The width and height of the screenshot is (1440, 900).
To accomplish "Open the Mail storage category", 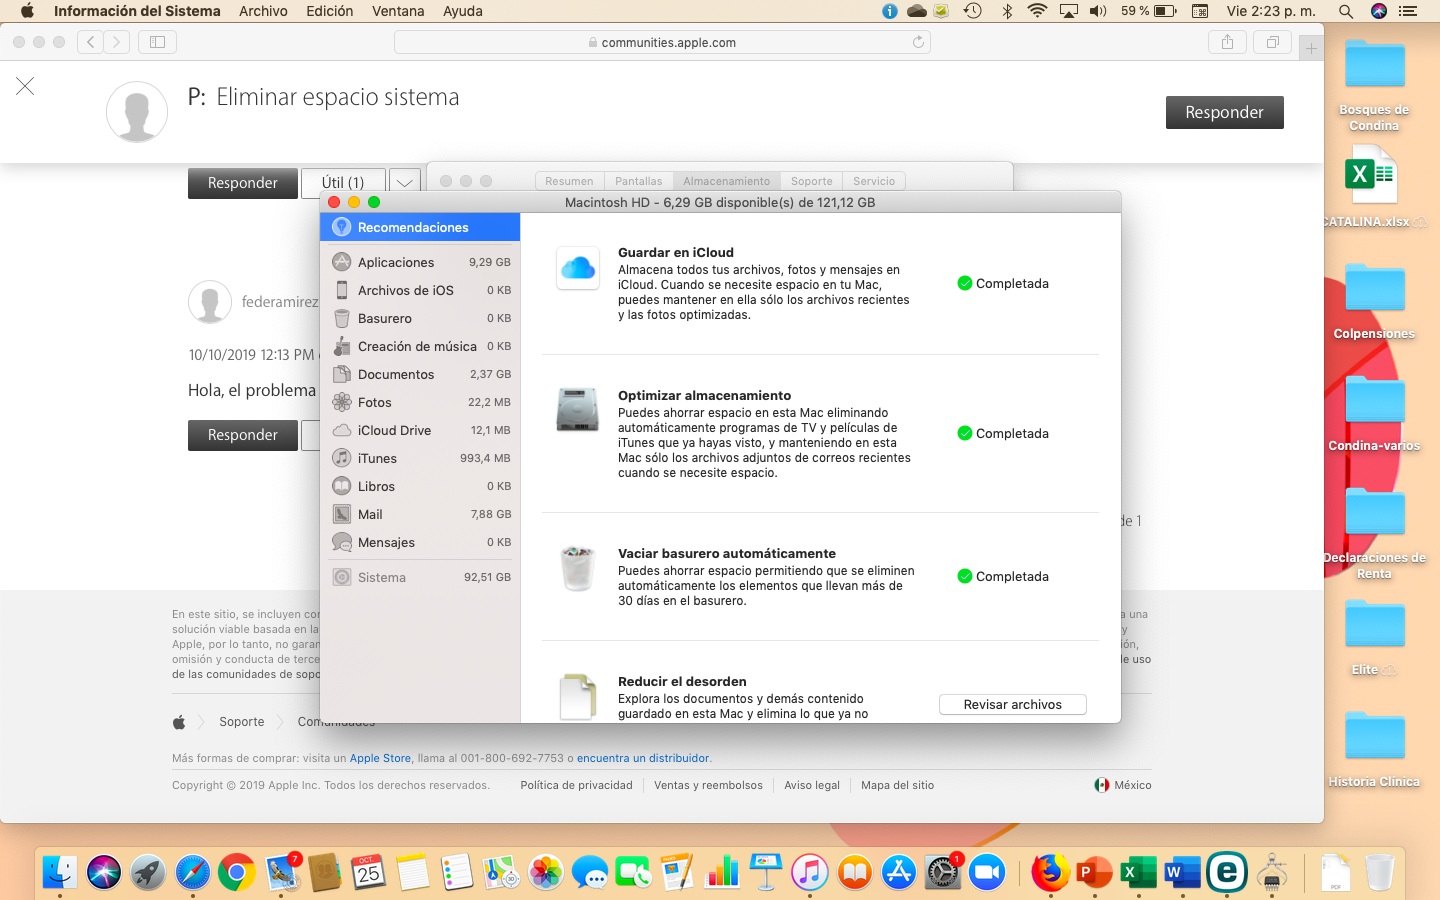I will [371, 514].
